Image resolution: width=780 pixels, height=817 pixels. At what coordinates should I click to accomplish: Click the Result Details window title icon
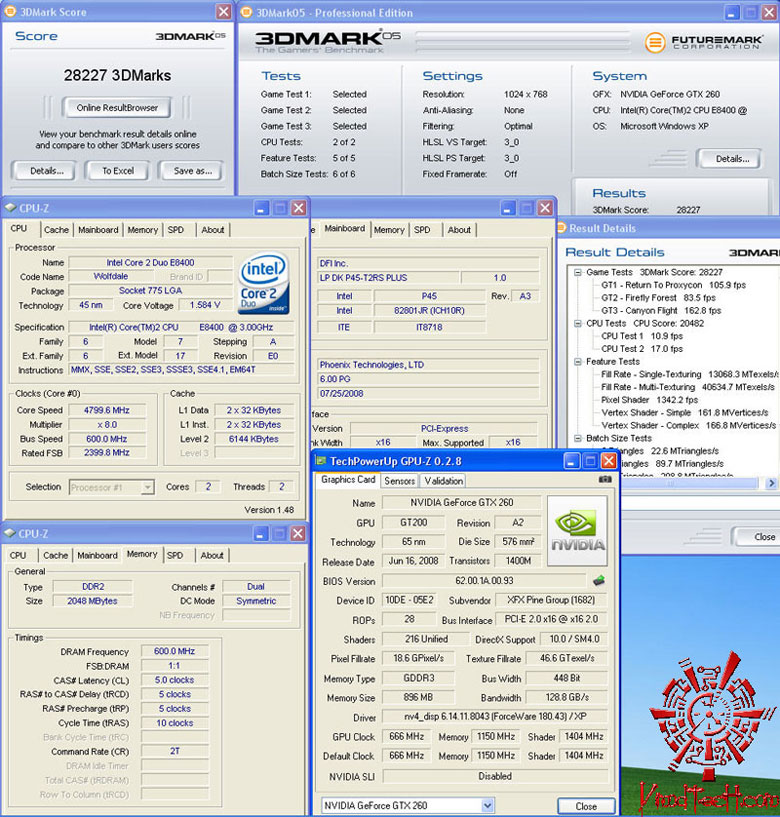tap(562, 228)
